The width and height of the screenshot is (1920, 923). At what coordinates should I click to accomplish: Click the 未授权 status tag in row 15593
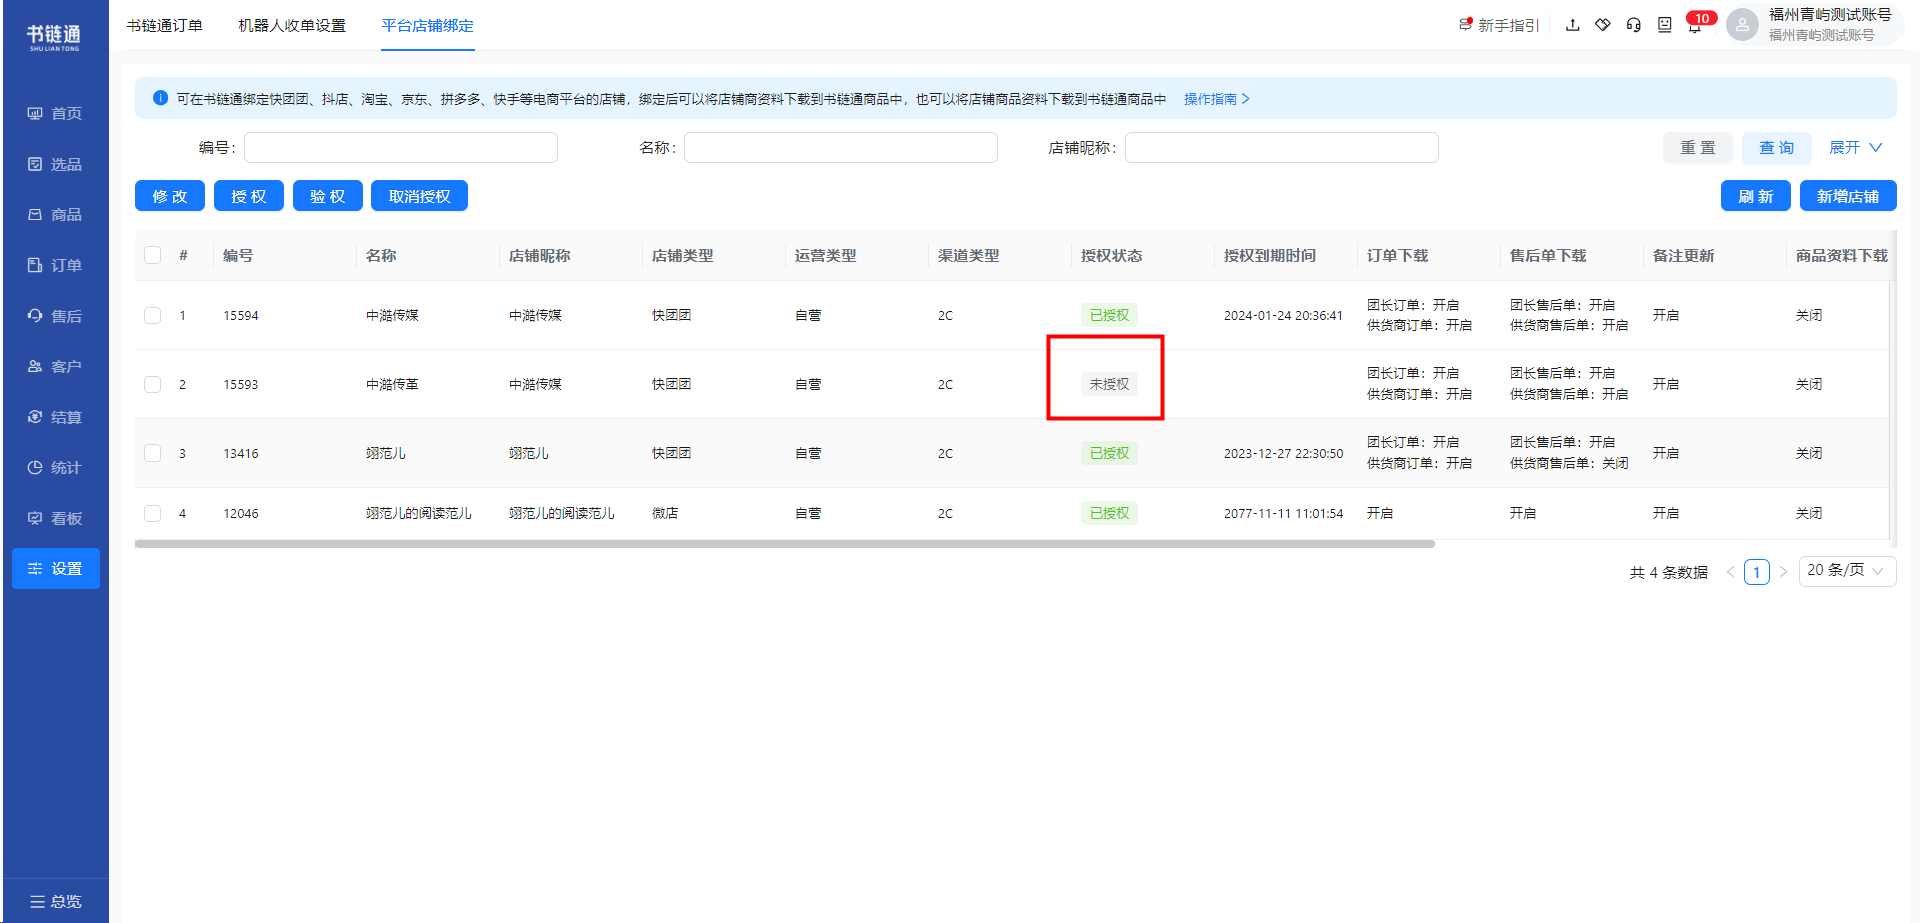[1109, 384]
